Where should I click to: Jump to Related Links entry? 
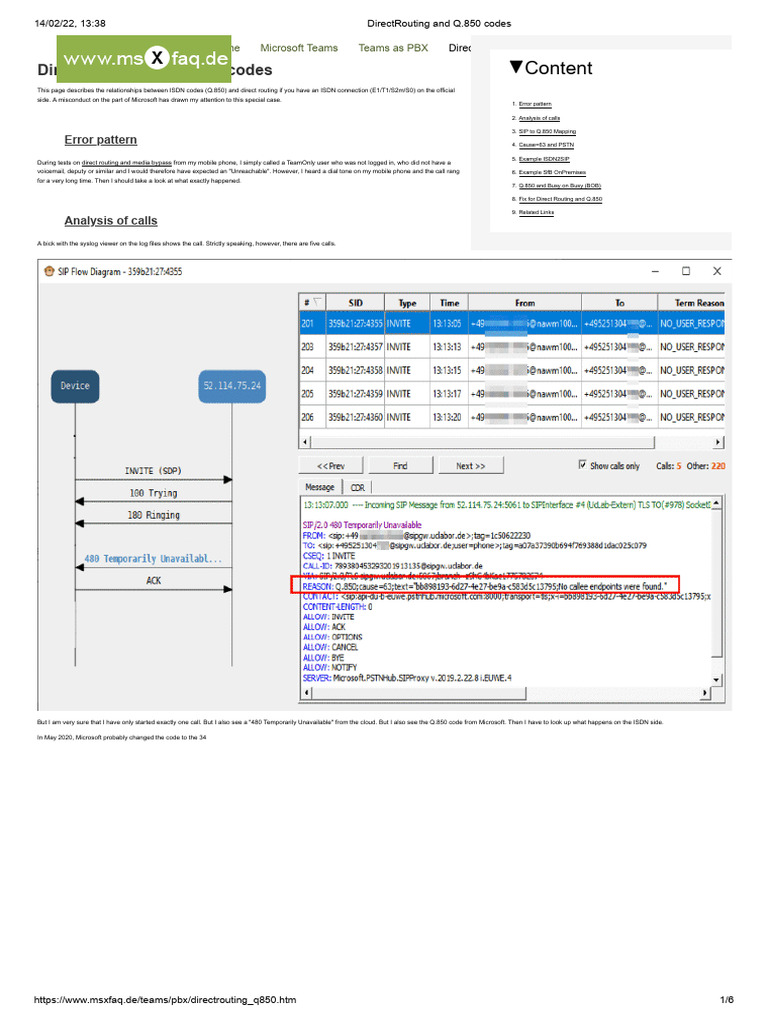click(536, 212)
